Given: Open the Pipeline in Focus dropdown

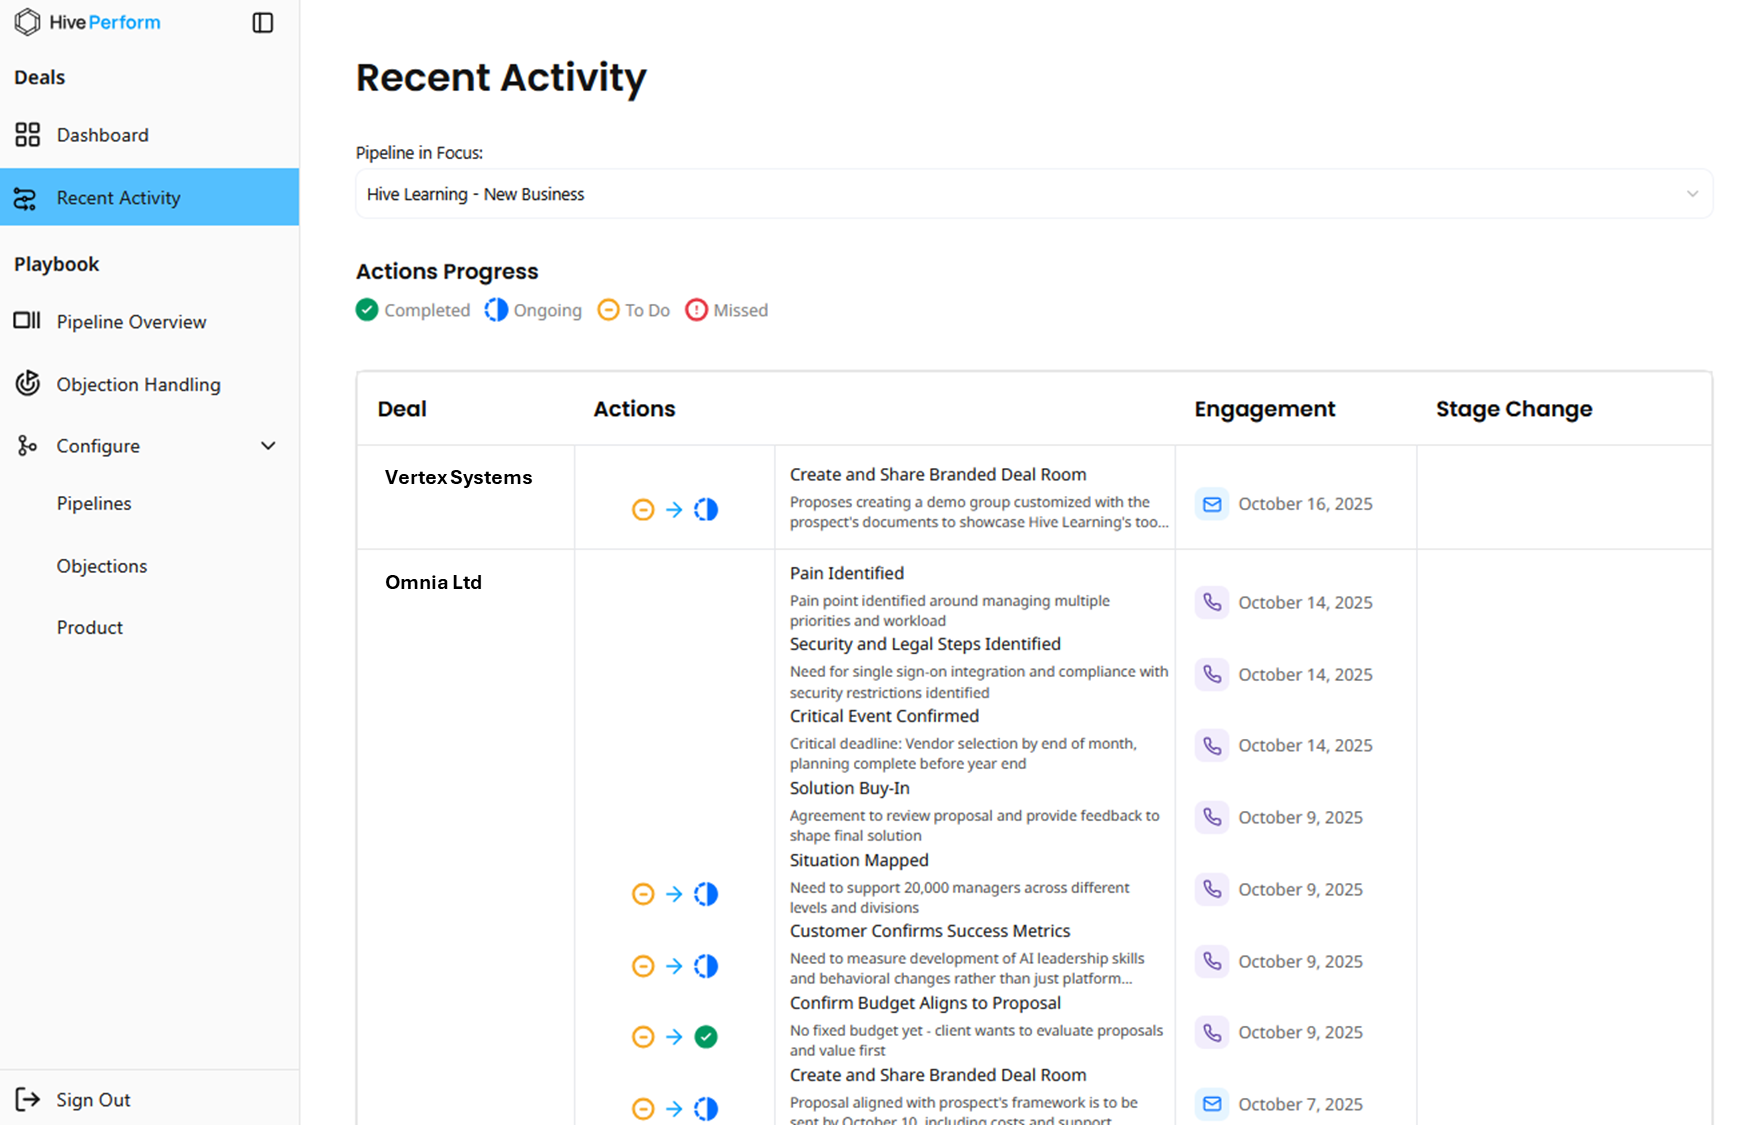Looking at the screenshot, I should (x=1033, y=194).
